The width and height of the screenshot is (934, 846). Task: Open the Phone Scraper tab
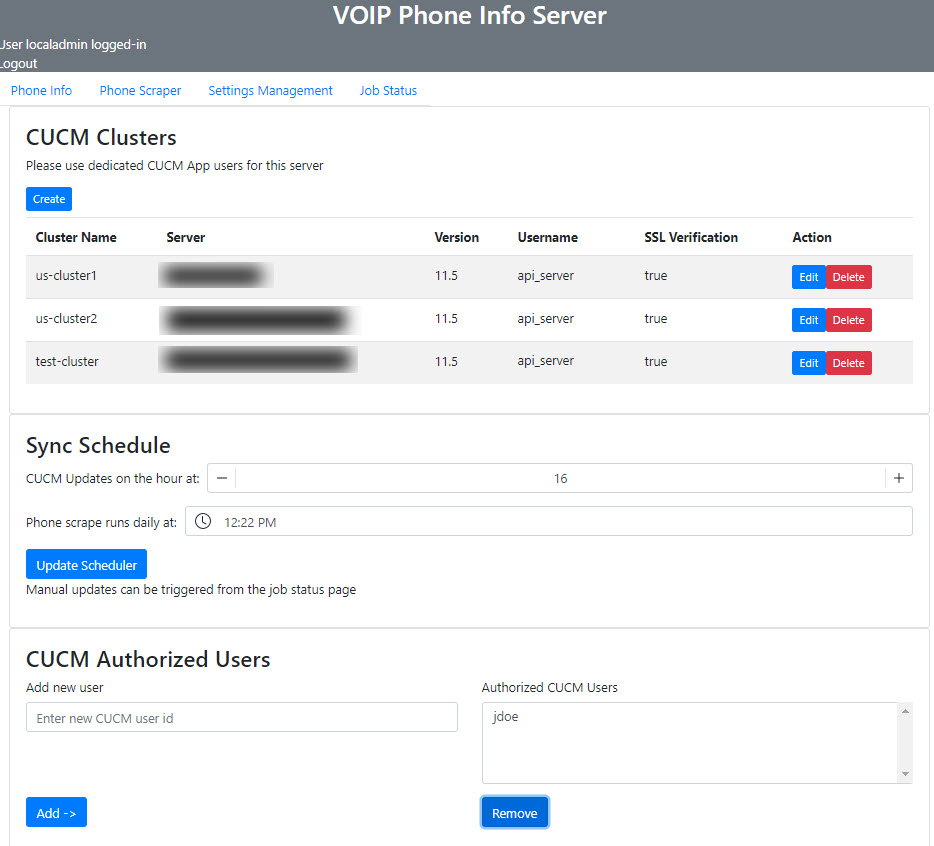[140, 91]
